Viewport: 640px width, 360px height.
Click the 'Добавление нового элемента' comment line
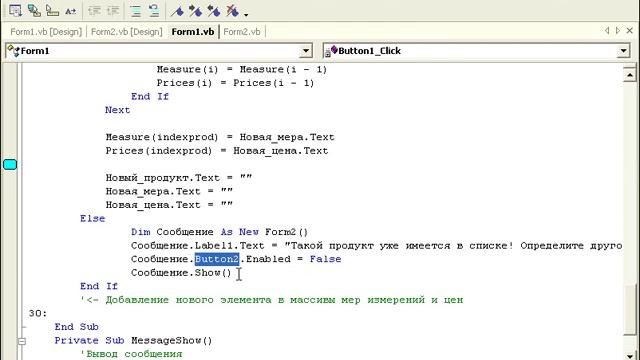(272, 300)
